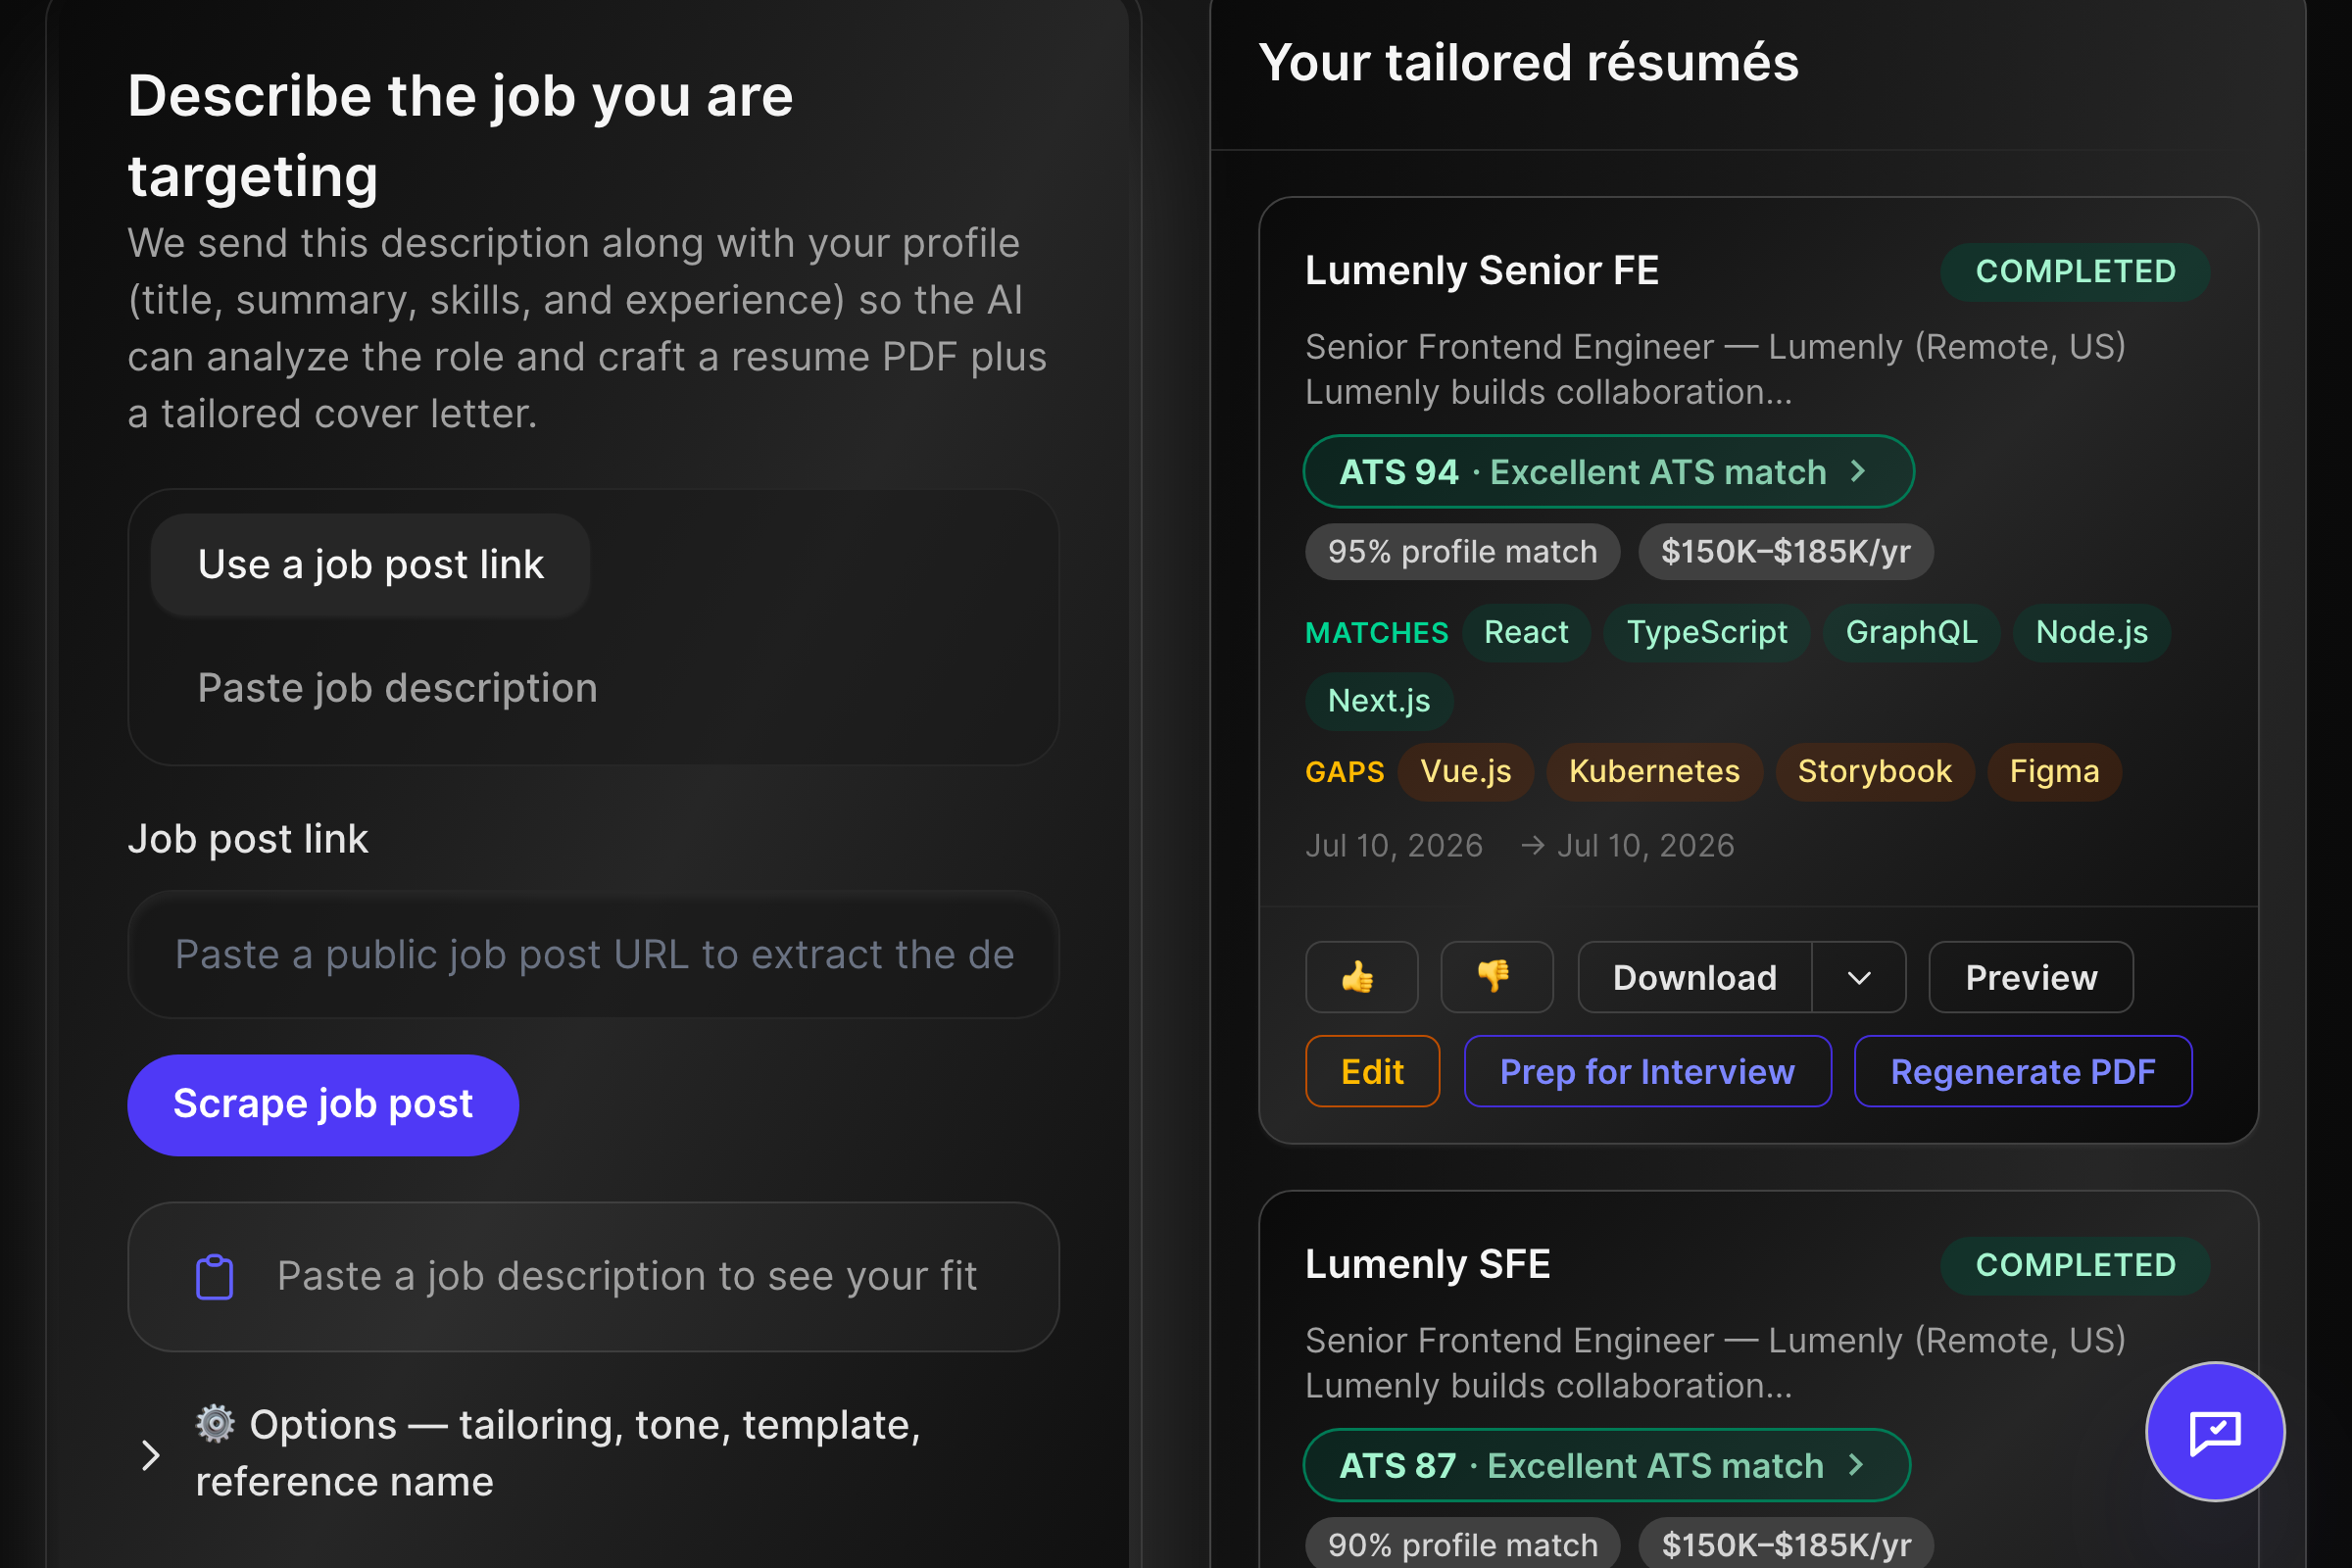
Task: Click the clipboard icon in fit box
Action: click(214, 1277)
